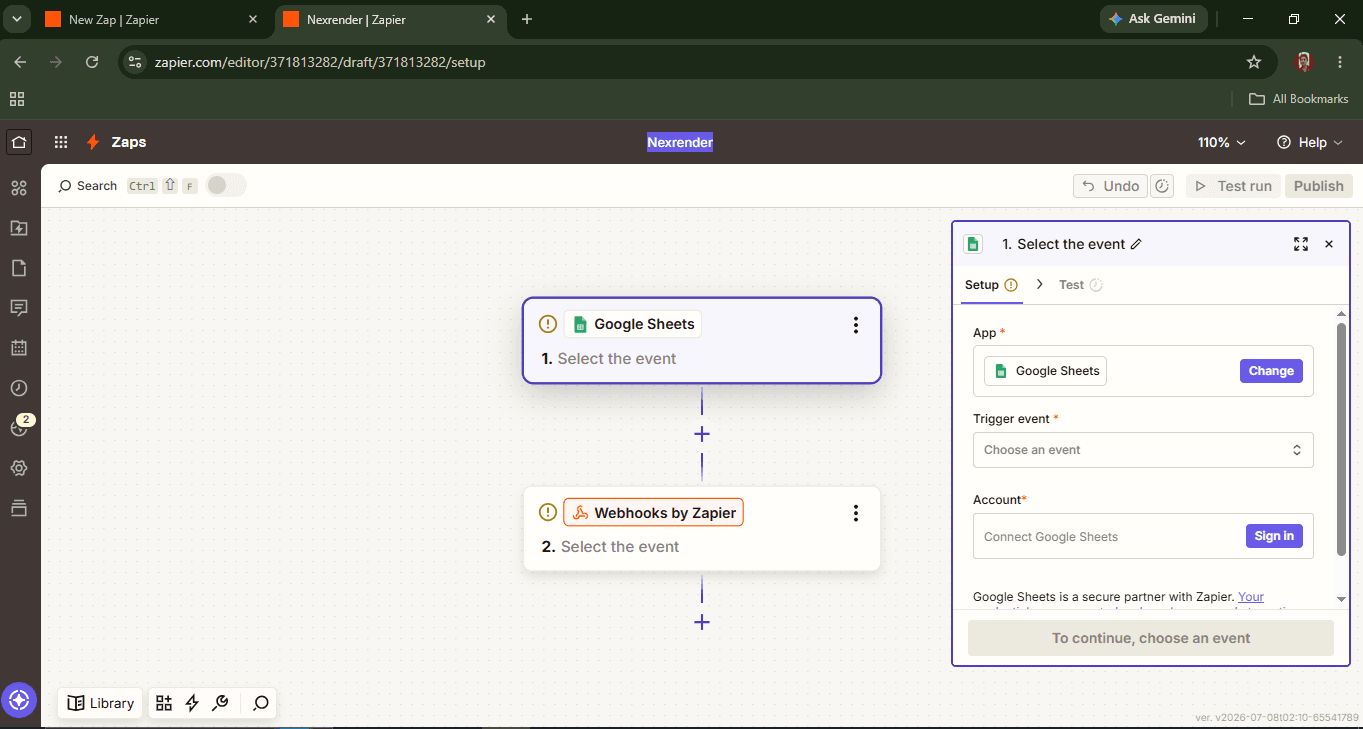Reload the browser page
The image size is (1363, 729).
(x=92, y=62)
